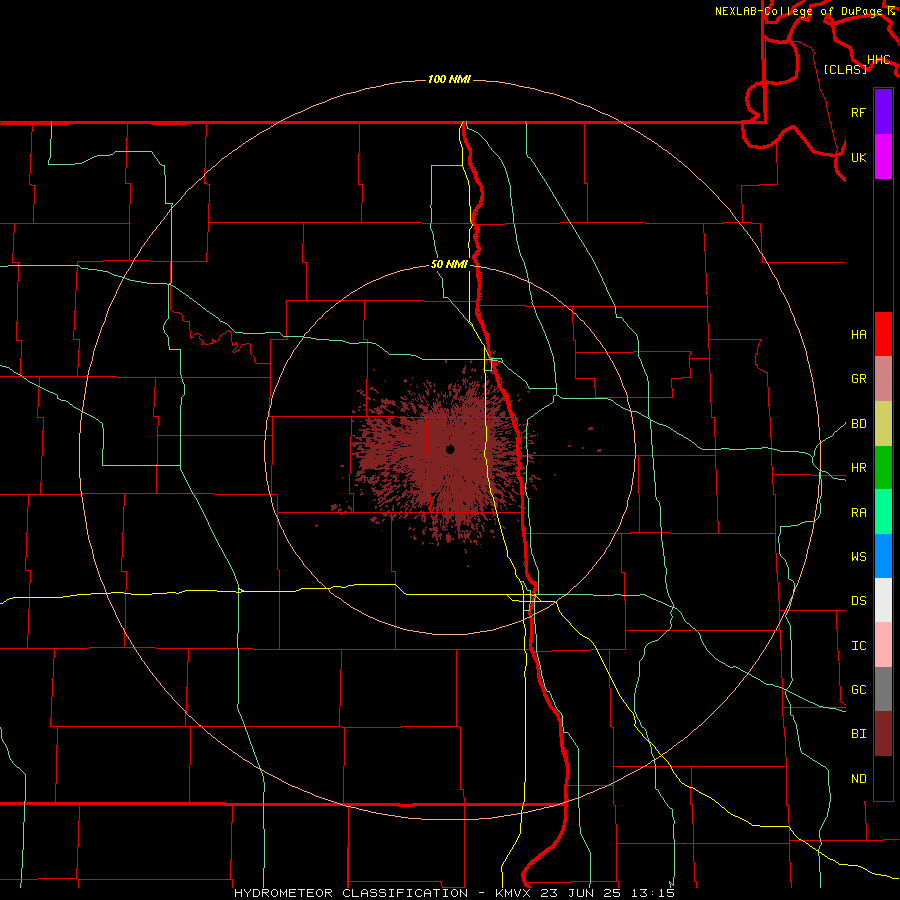Click the IC pink legend swatch
Screen dimensions: 900x900
[x=883, y=645]
